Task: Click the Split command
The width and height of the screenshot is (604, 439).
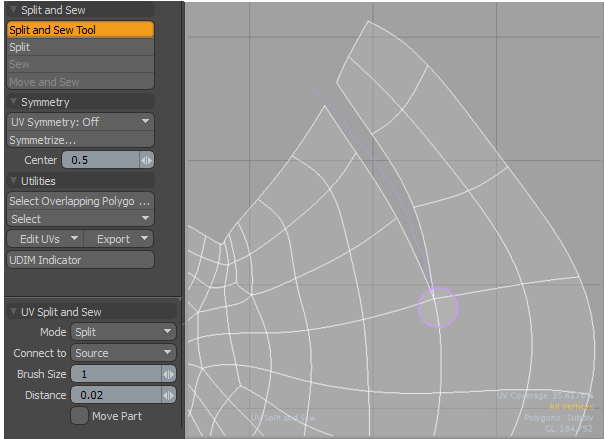Action: 80,47
